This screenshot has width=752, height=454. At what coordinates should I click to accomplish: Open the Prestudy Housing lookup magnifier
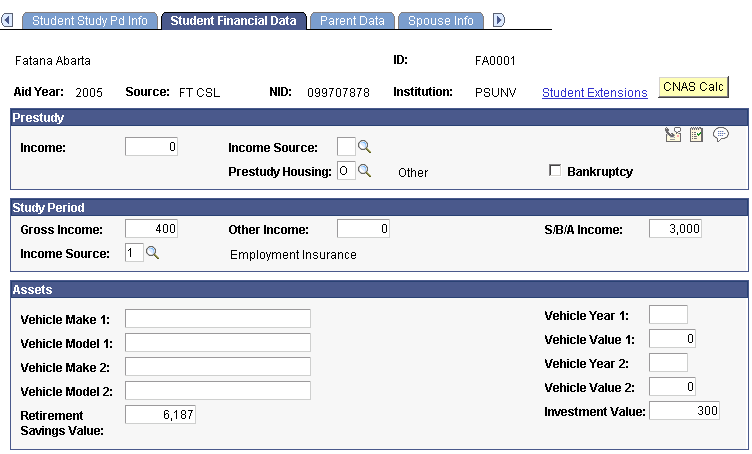(x=364, y=171)
